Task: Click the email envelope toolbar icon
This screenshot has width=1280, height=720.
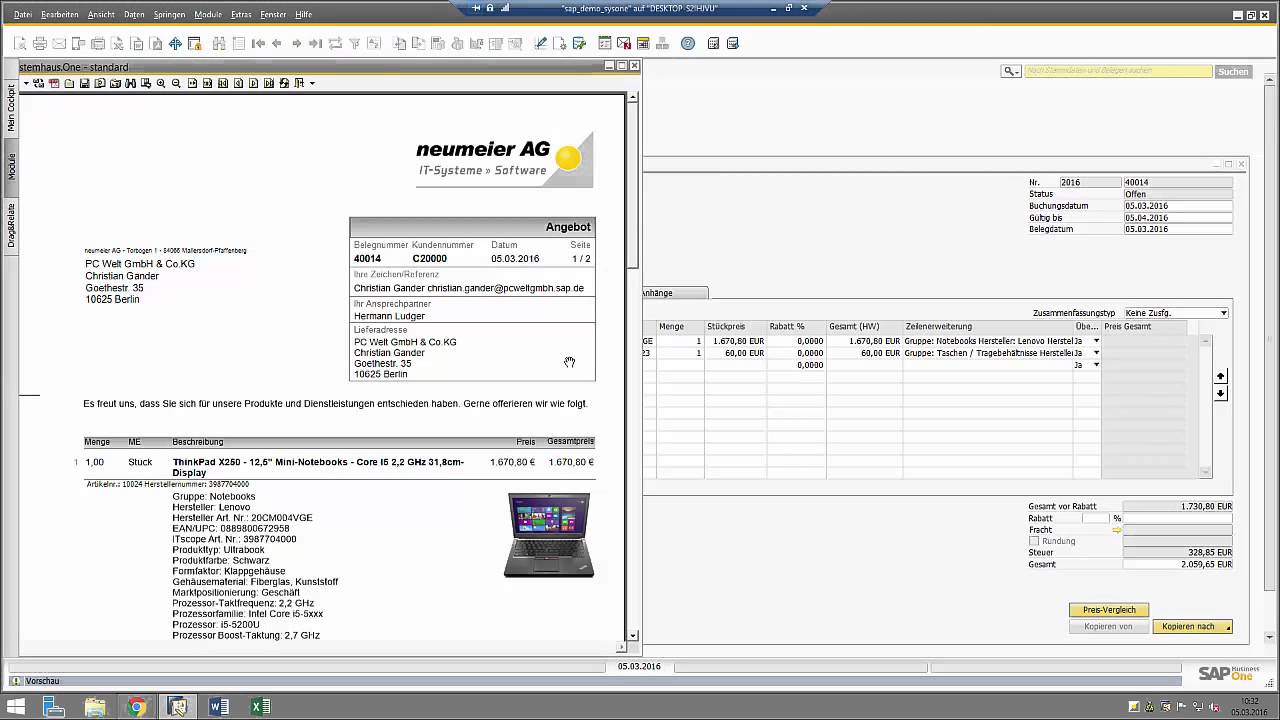Action: (x=59, y=44)
